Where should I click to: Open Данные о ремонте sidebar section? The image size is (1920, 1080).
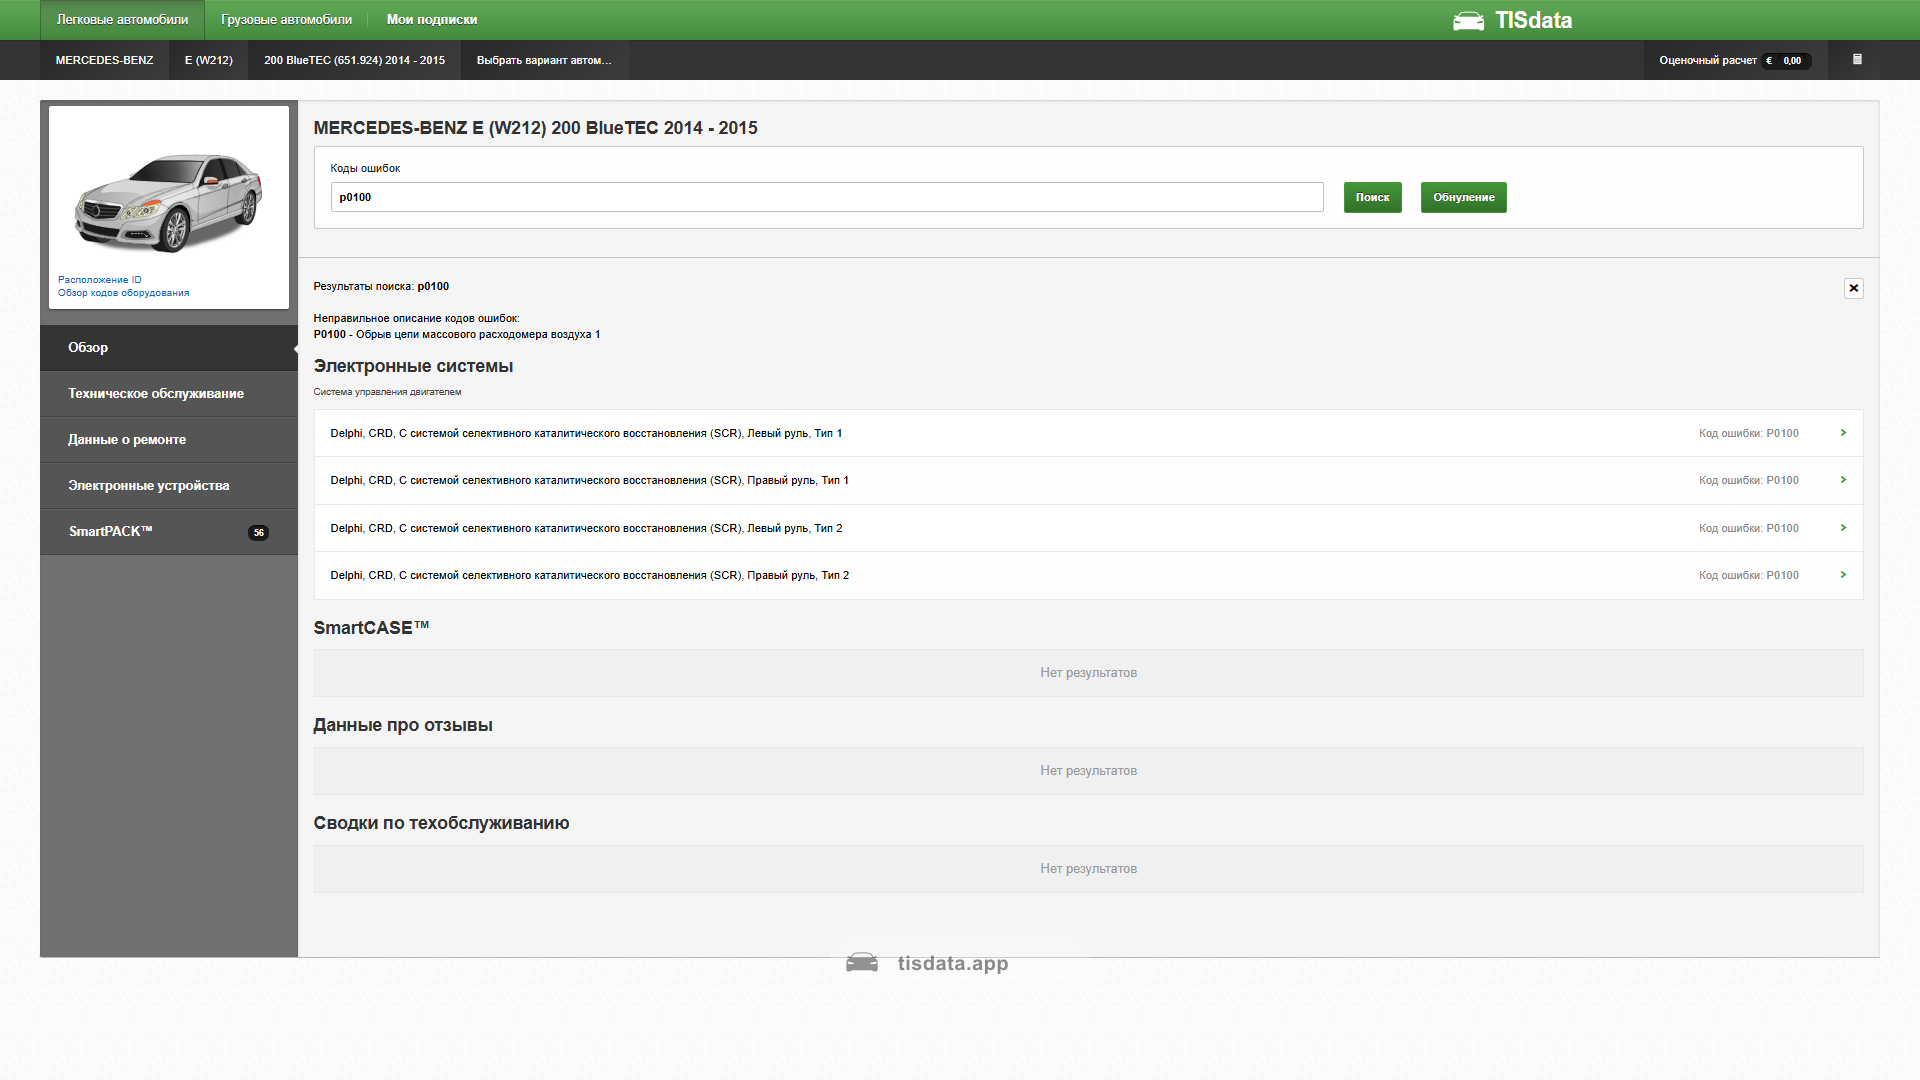[x=169, y=440]
